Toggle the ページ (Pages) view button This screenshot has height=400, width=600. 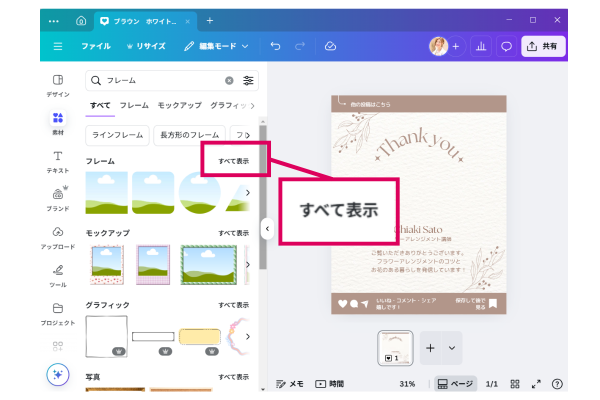tap(456, 383)
